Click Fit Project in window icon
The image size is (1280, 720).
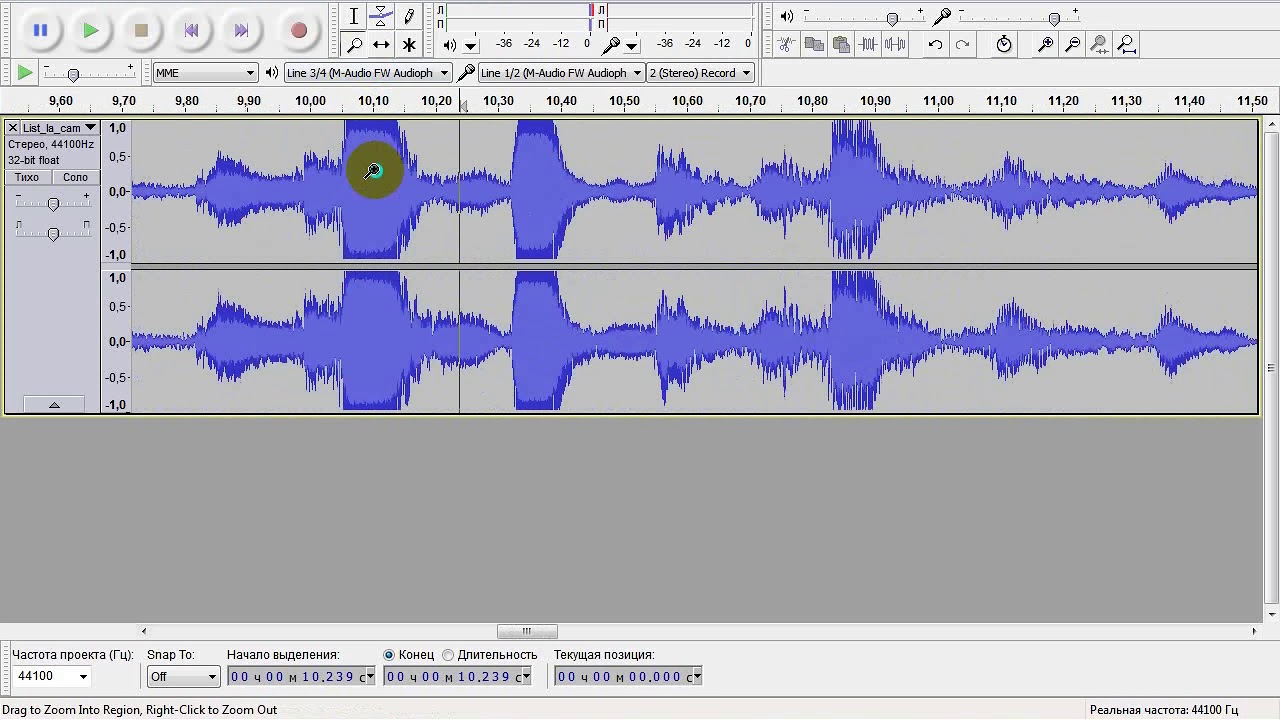pyautogui.click(x=1126, y=44)
